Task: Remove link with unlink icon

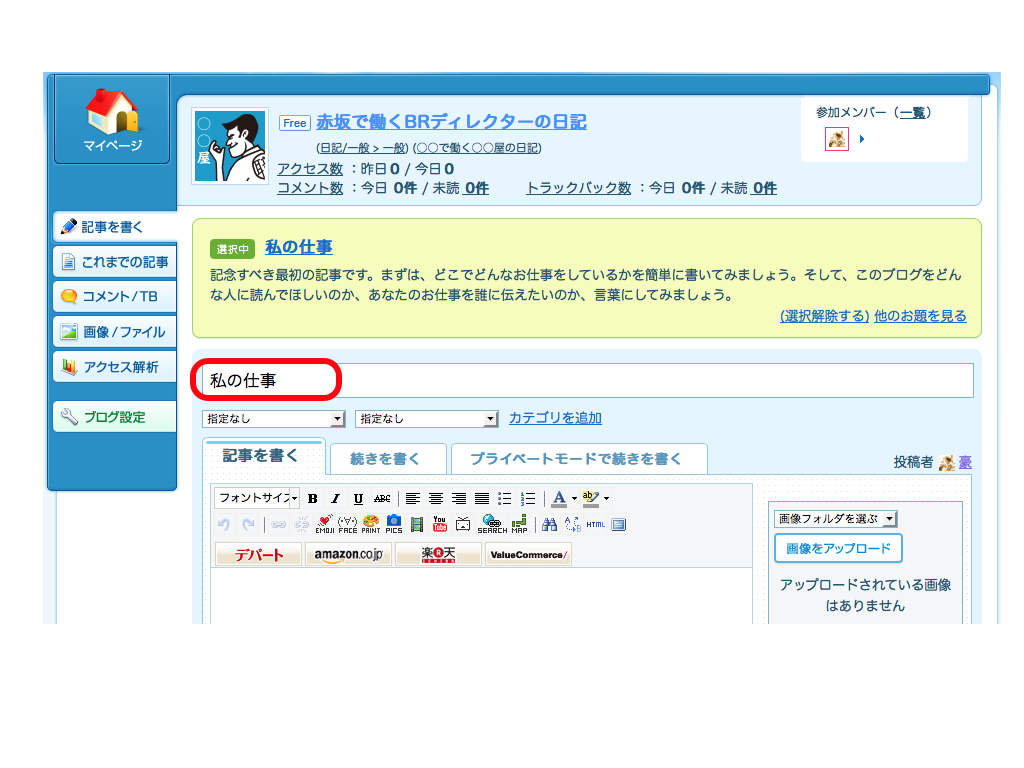Action: pyautogui.click(x=301, y=524)
